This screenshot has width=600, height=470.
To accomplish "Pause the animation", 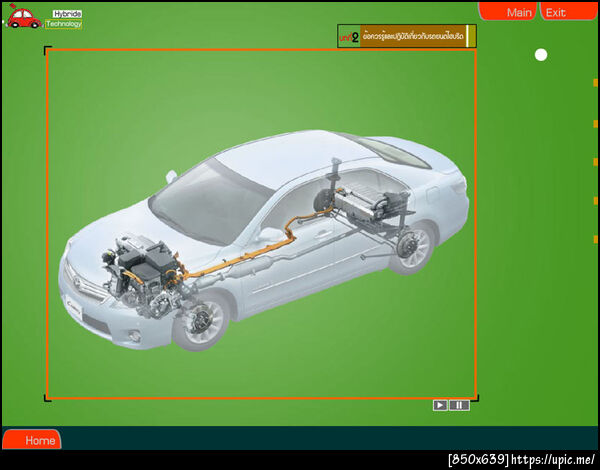I will pos(459,405).
